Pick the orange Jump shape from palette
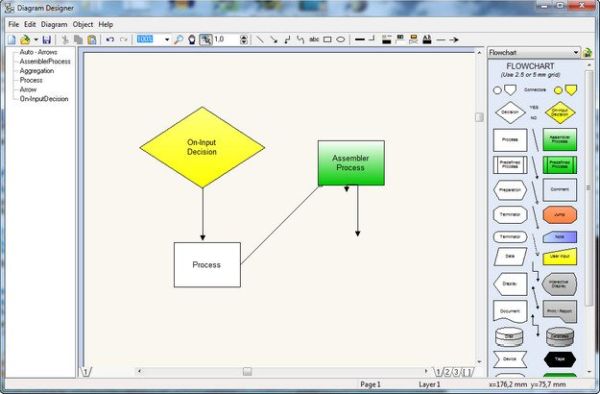The height and width of the screenshot is (394, 600). coord(559,215)
